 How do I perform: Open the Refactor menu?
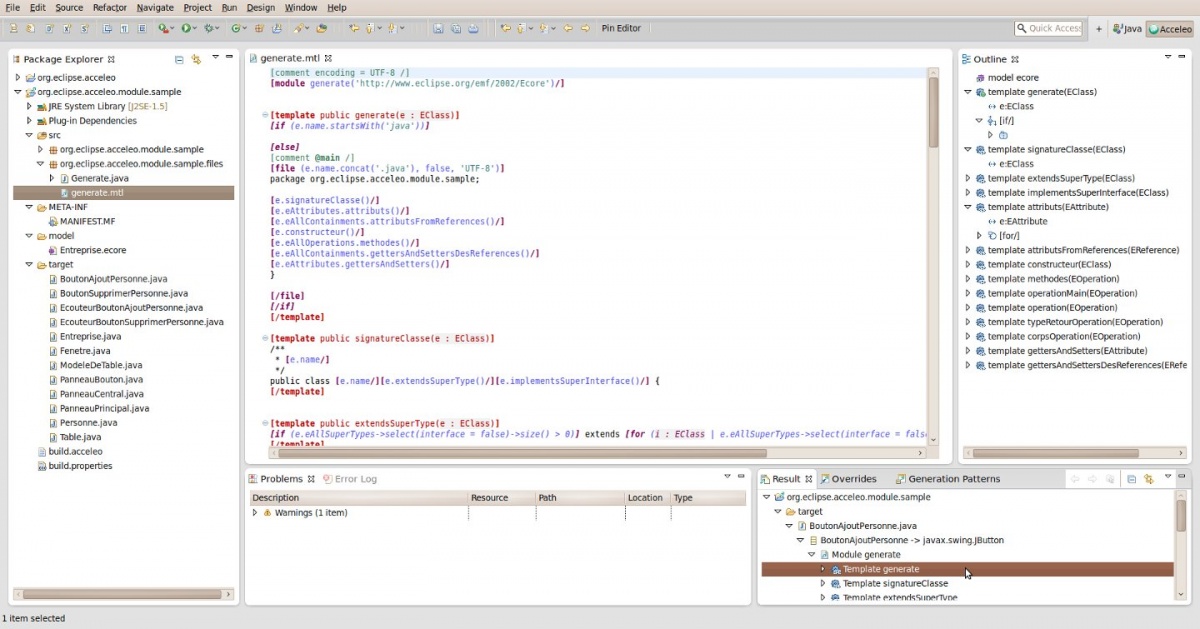pos(109,7)
